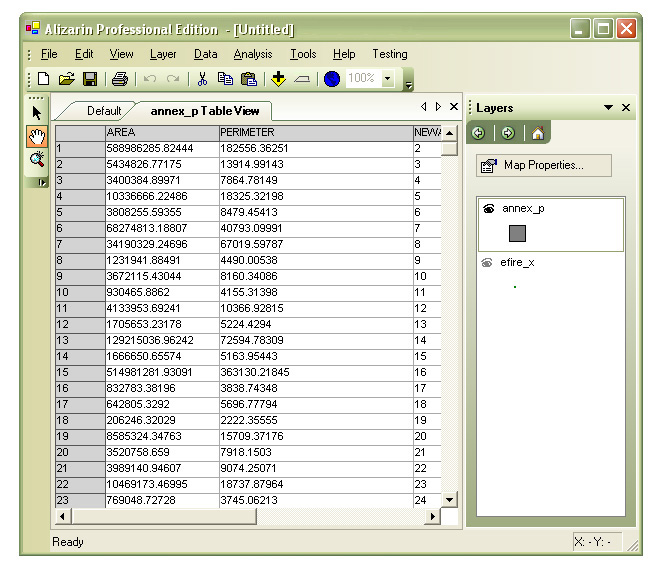Screen dimensions: 662x574
Task: Click area cell 129215036.96242
Action: coord(162,341)
